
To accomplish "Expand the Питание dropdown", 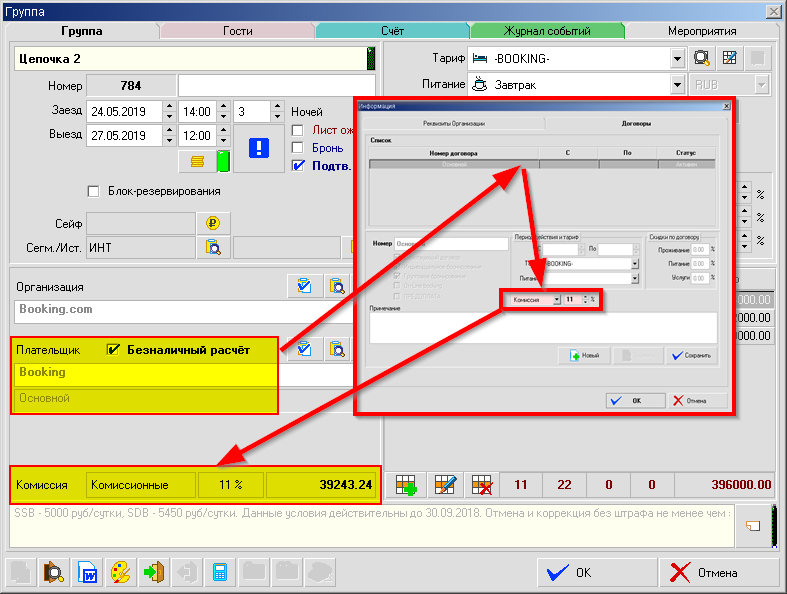I will point(677,85).
